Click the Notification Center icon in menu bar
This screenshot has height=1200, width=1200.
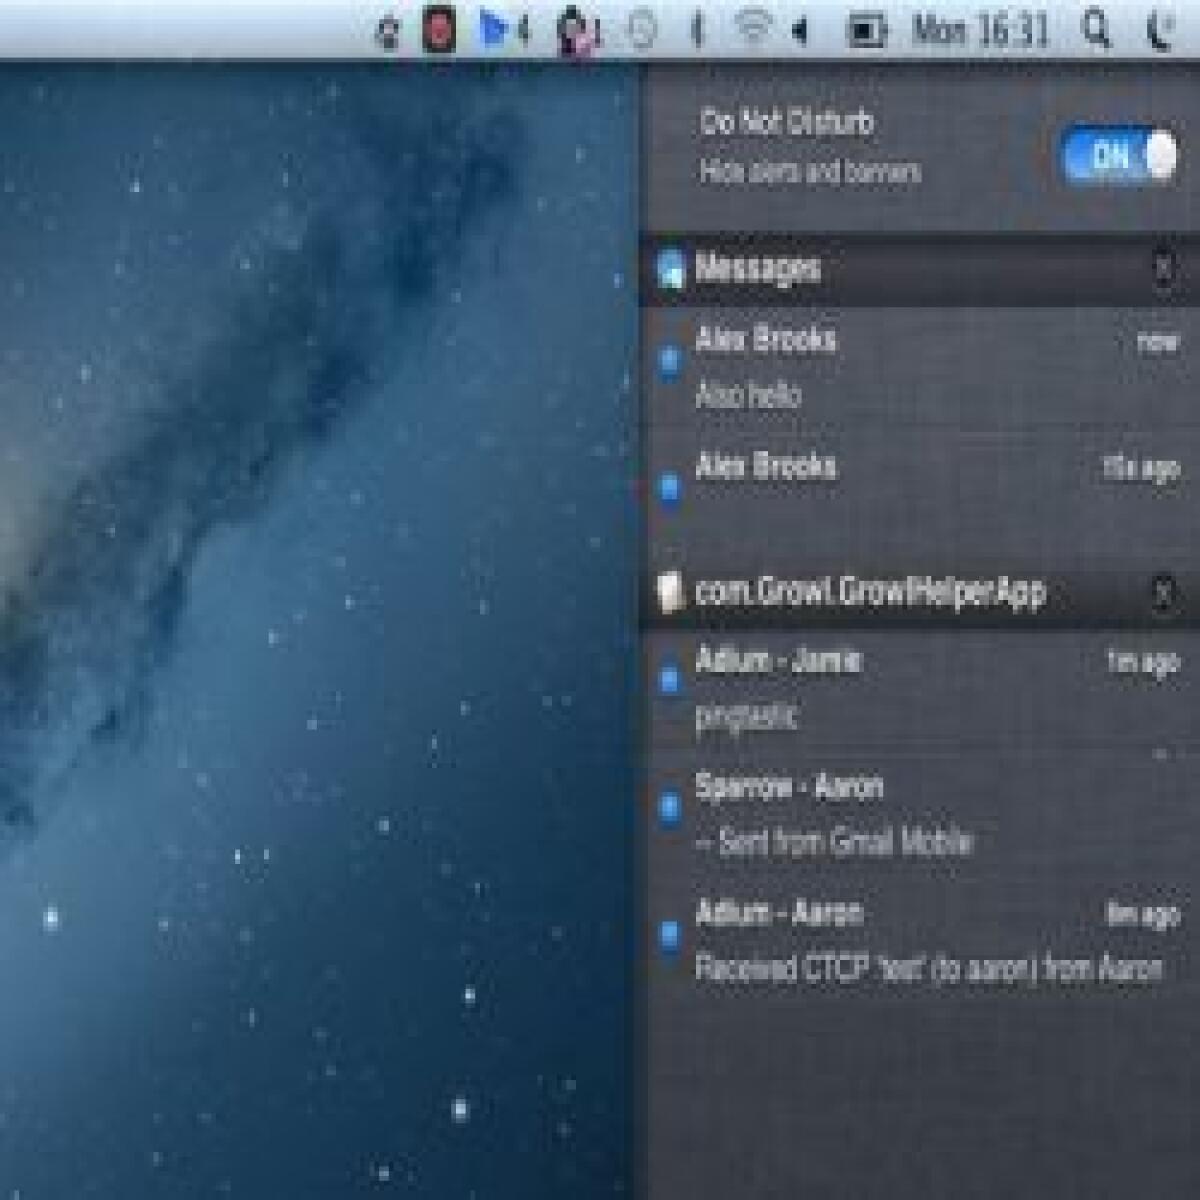[x=1160, y=28]
